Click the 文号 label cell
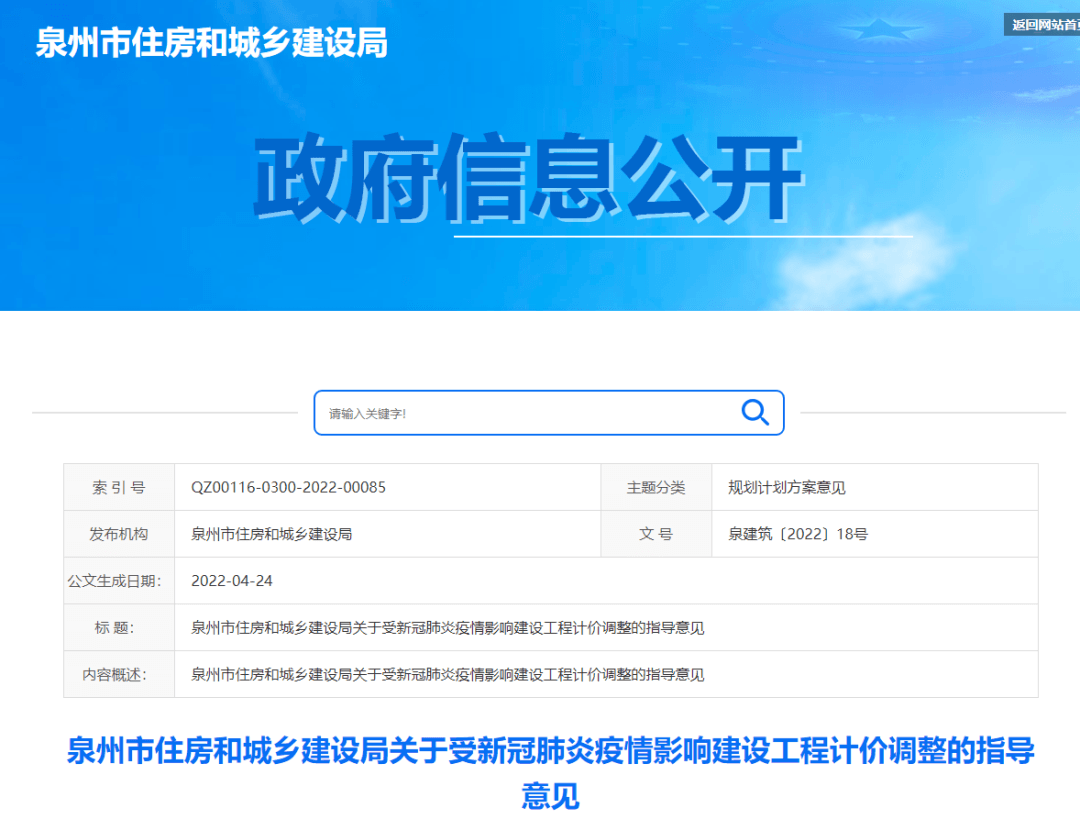This screenshot has height=819, width=1080. coord(655,534)
